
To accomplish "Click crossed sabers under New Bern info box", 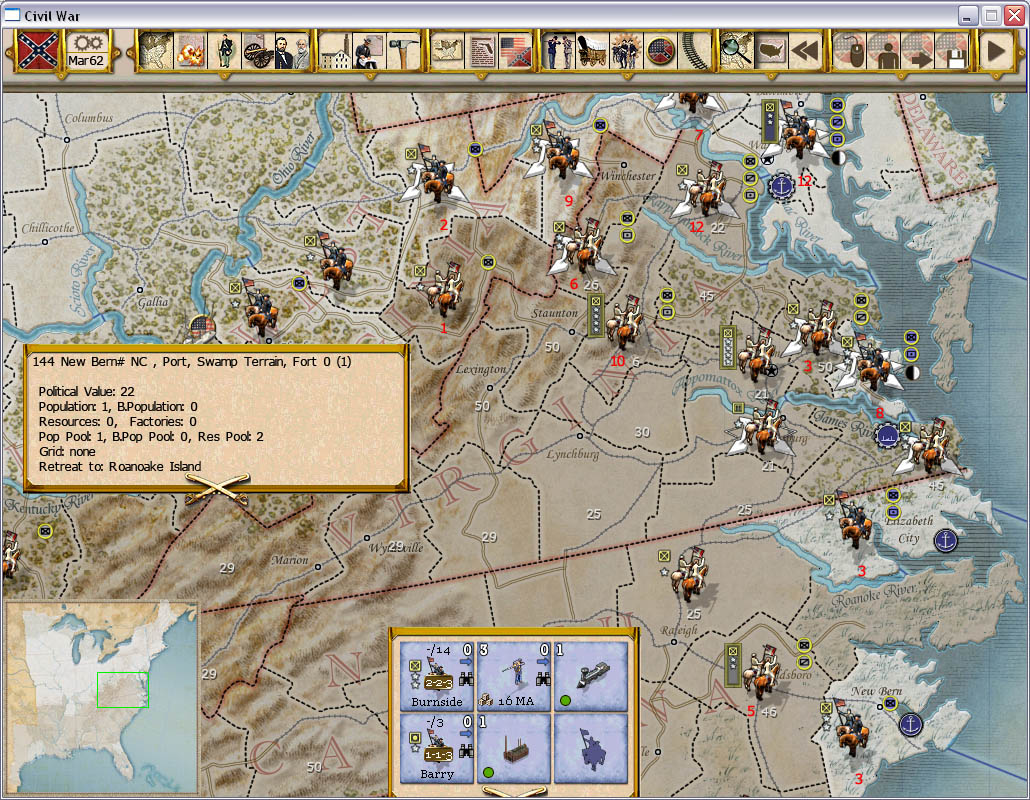I will [217, 489].
